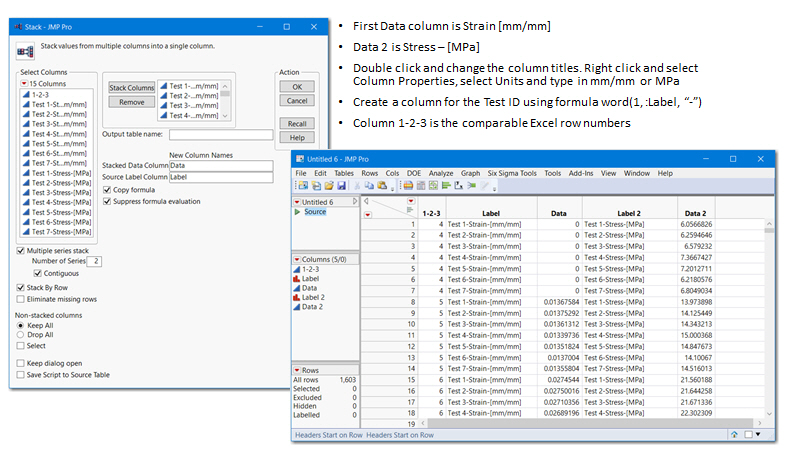
Task: Open the Six Sigma Tools menu
Action: [512, 173]
